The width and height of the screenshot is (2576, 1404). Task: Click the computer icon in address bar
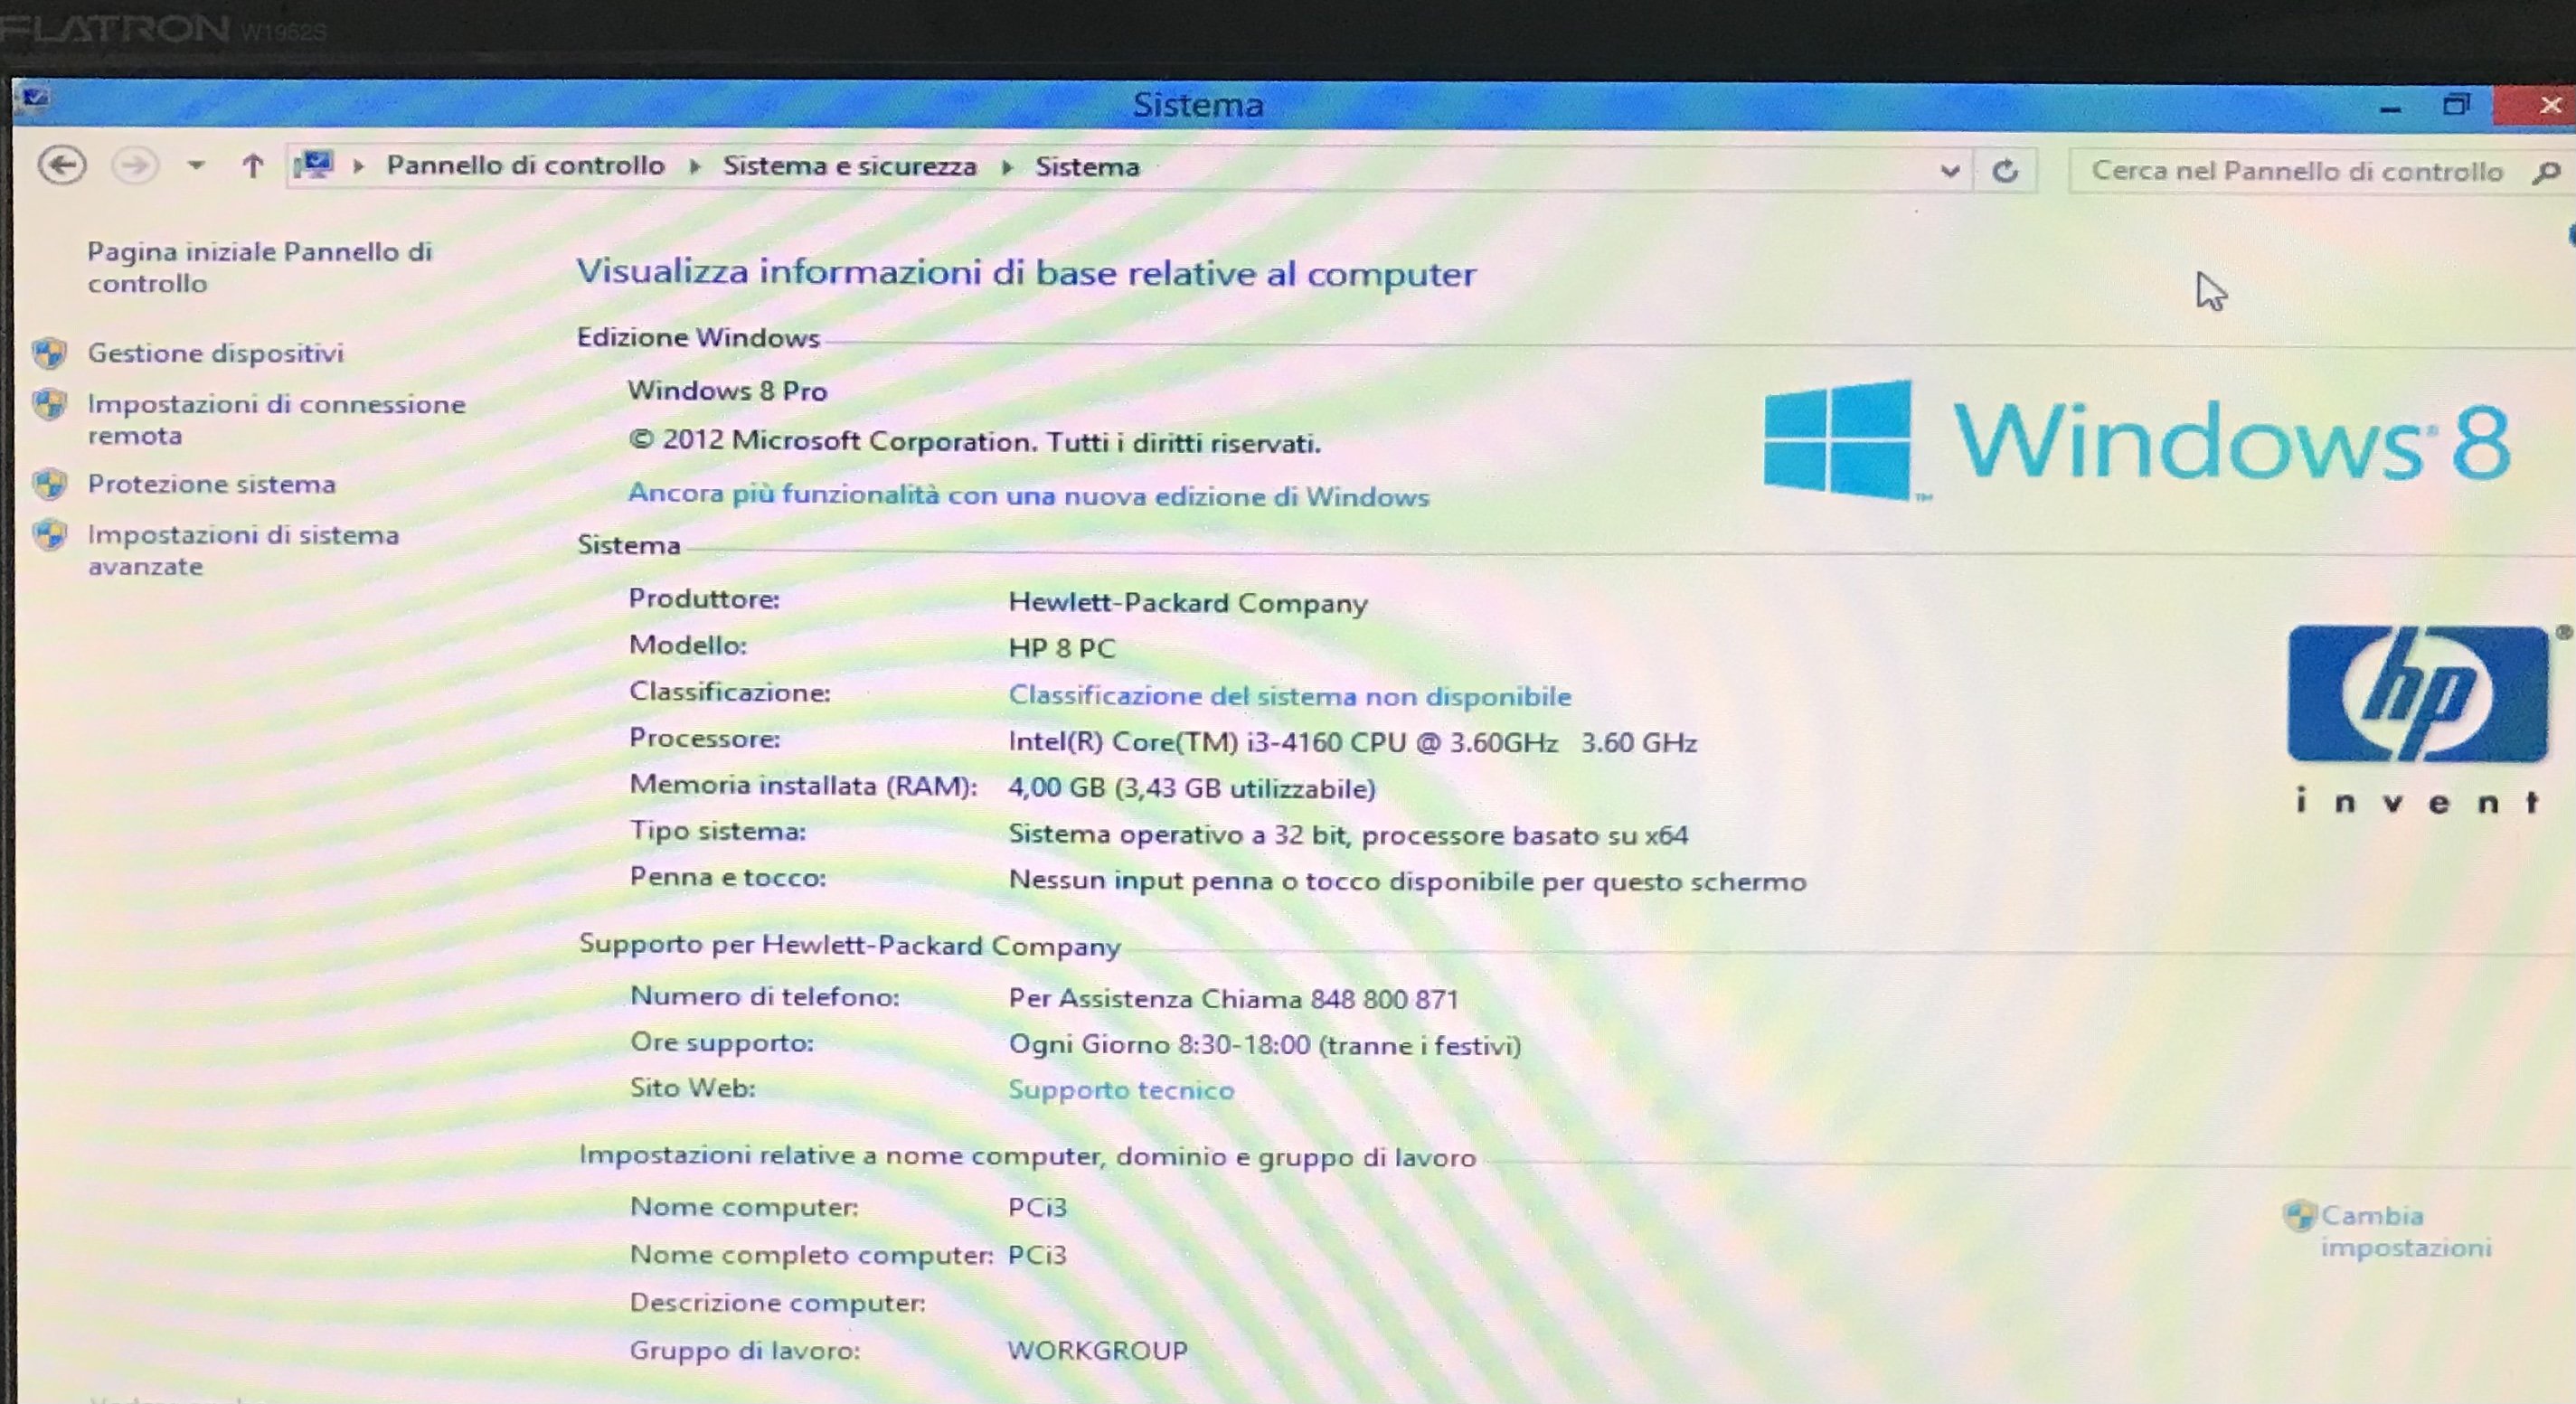314,165
